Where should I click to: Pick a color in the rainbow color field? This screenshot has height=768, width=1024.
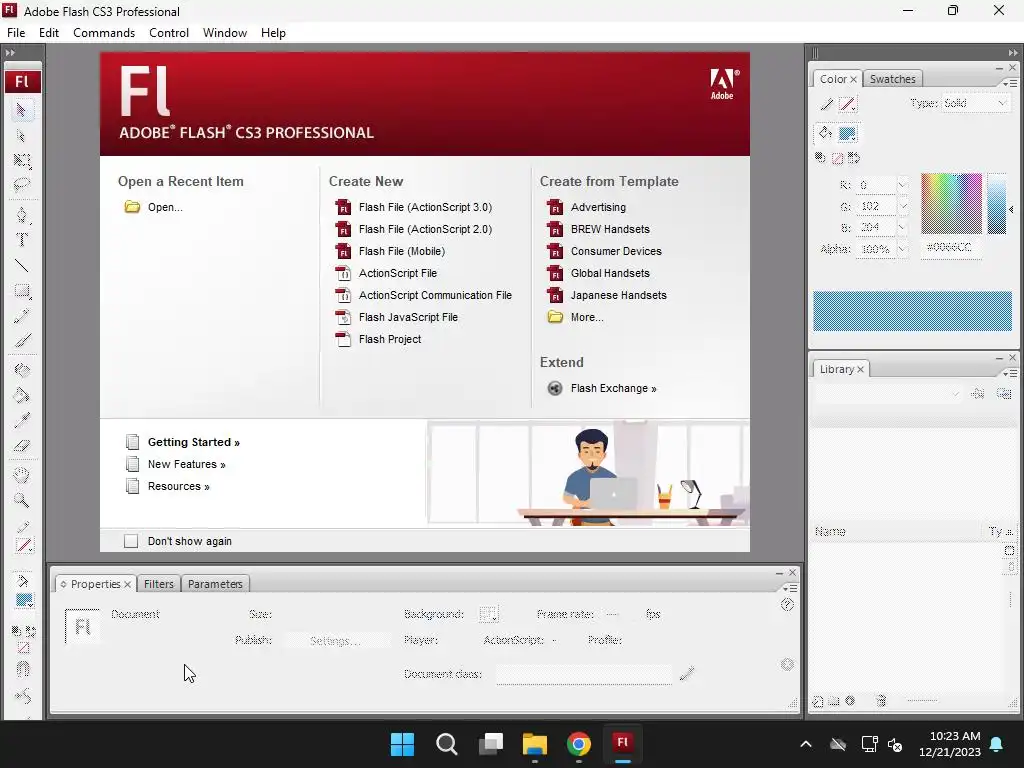[x=951, y=203]
